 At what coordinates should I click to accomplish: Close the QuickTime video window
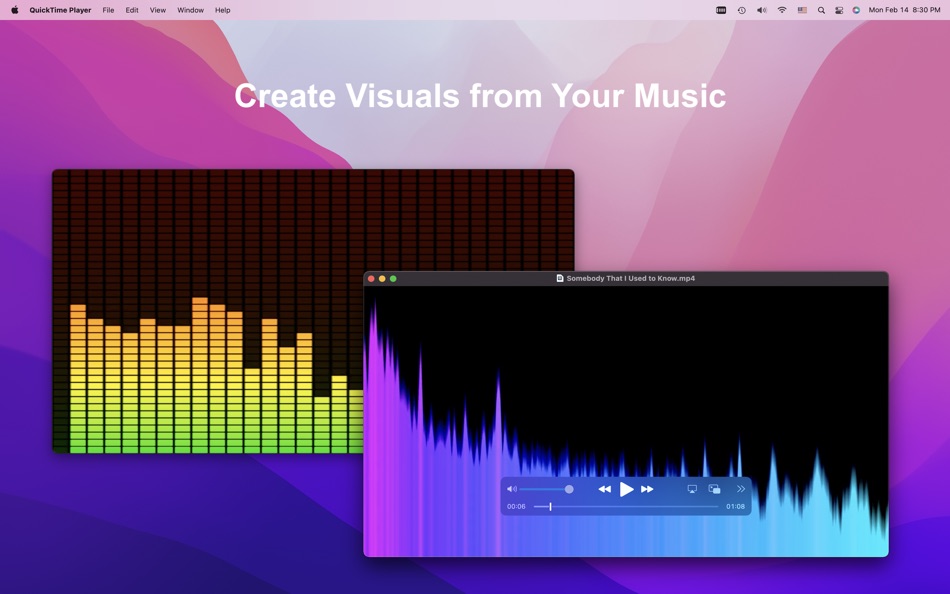tap(371, 279)
